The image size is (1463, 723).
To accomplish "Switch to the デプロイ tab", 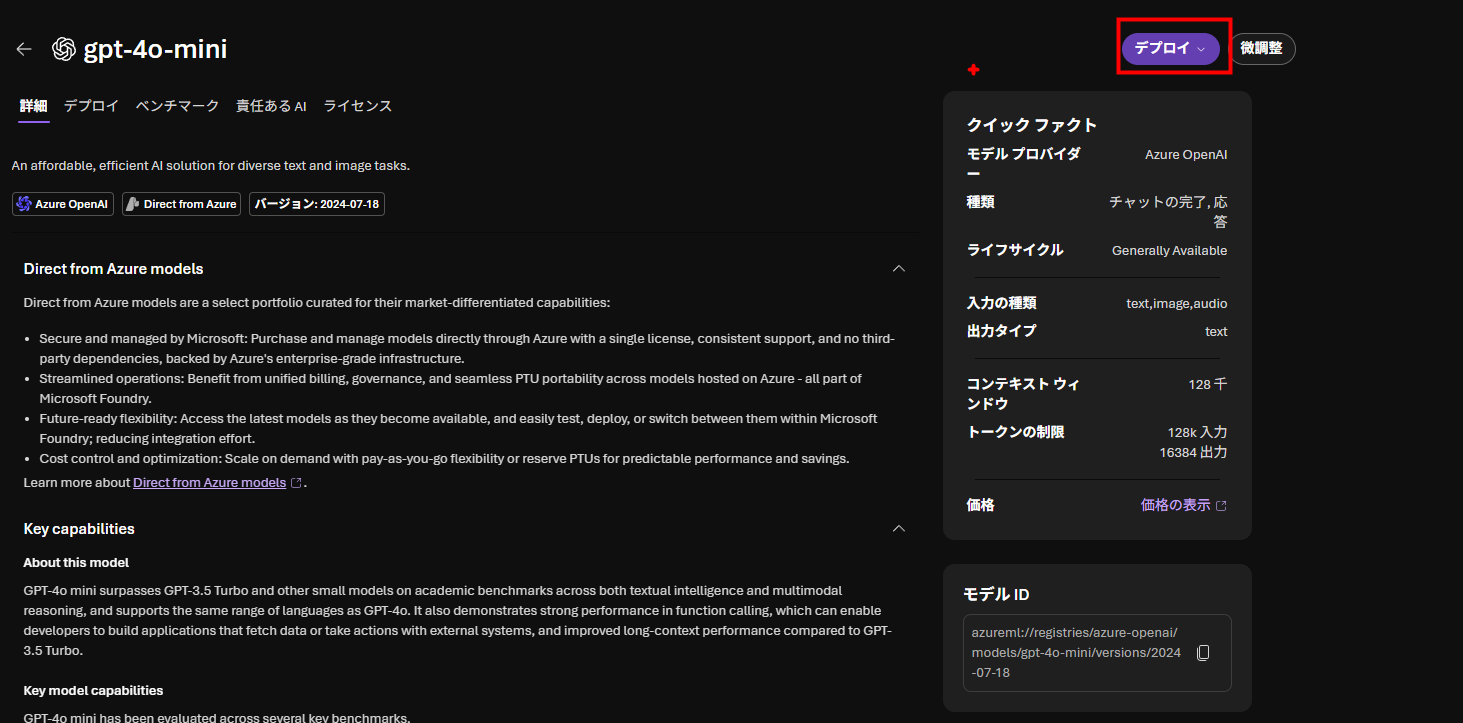I will tap(91, 106).
